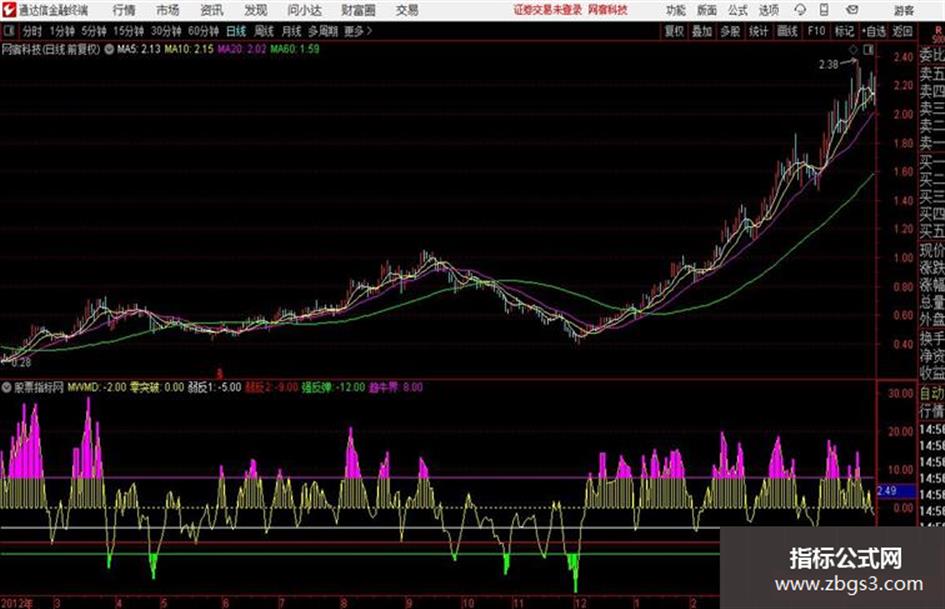Click the round icon beside 股票指标网 indicator
The width and height of the screenshot is (945, 609).
pyautogui.click(x=7, y=387)
